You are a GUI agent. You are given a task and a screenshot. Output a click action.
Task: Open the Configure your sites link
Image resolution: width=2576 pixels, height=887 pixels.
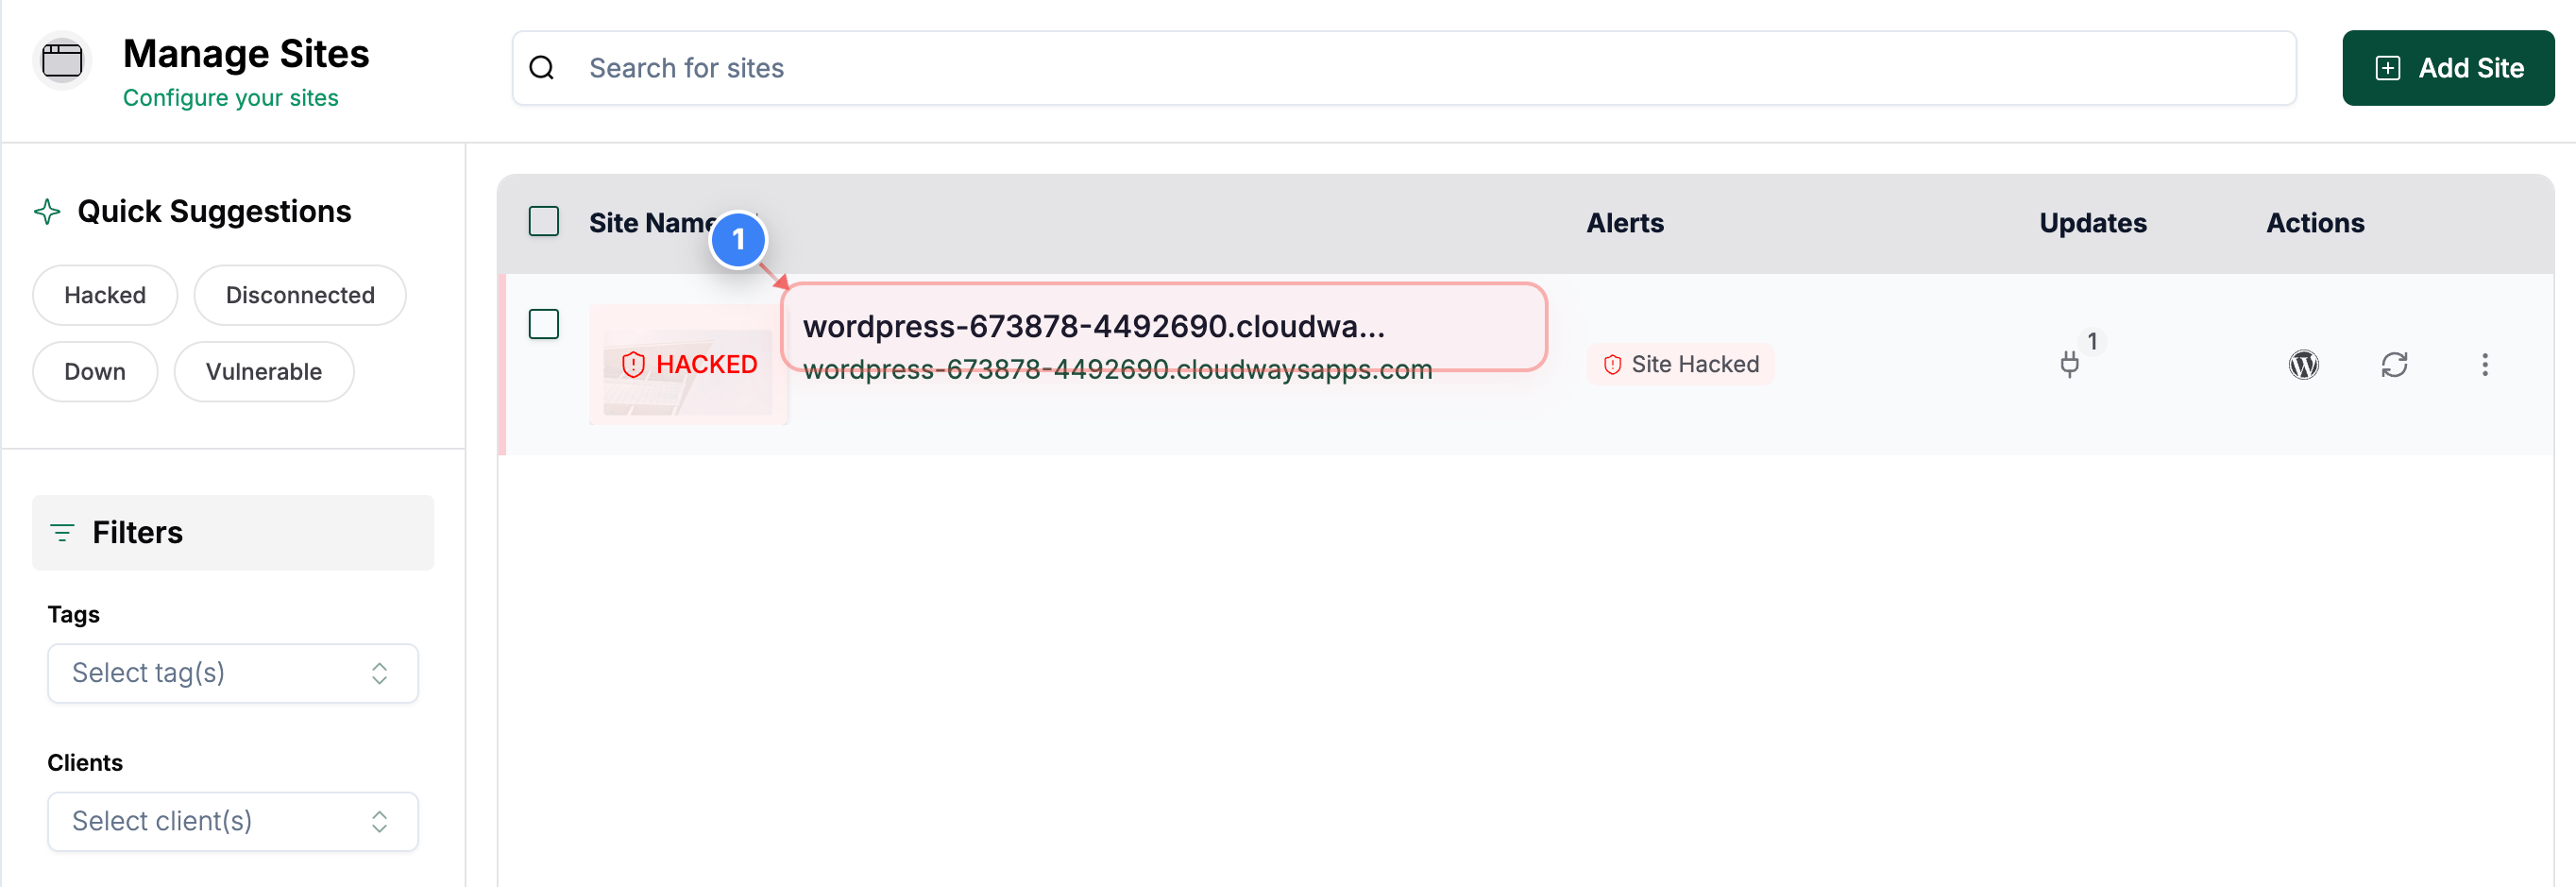231,97
